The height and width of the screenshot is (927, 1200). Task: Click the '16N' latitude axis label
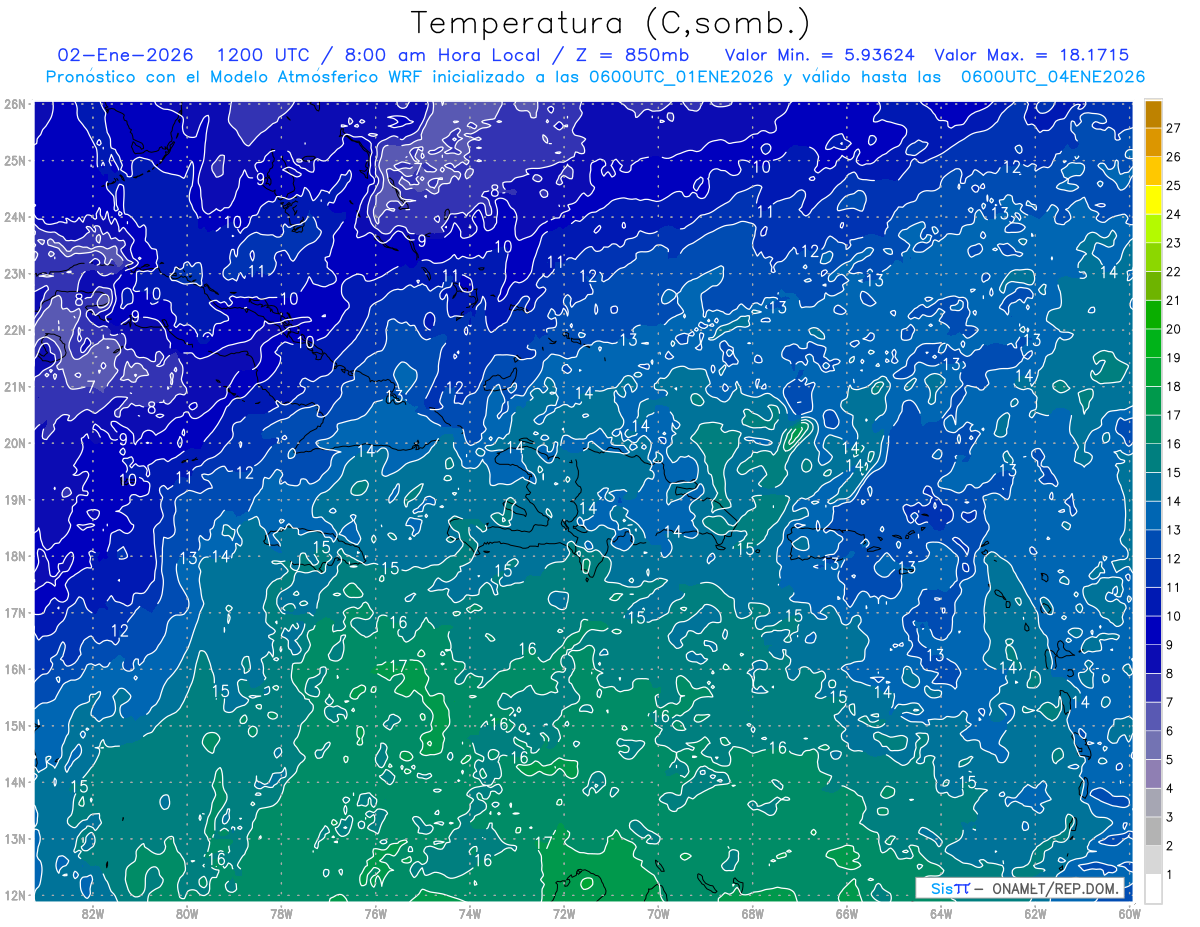coord(14,669)
